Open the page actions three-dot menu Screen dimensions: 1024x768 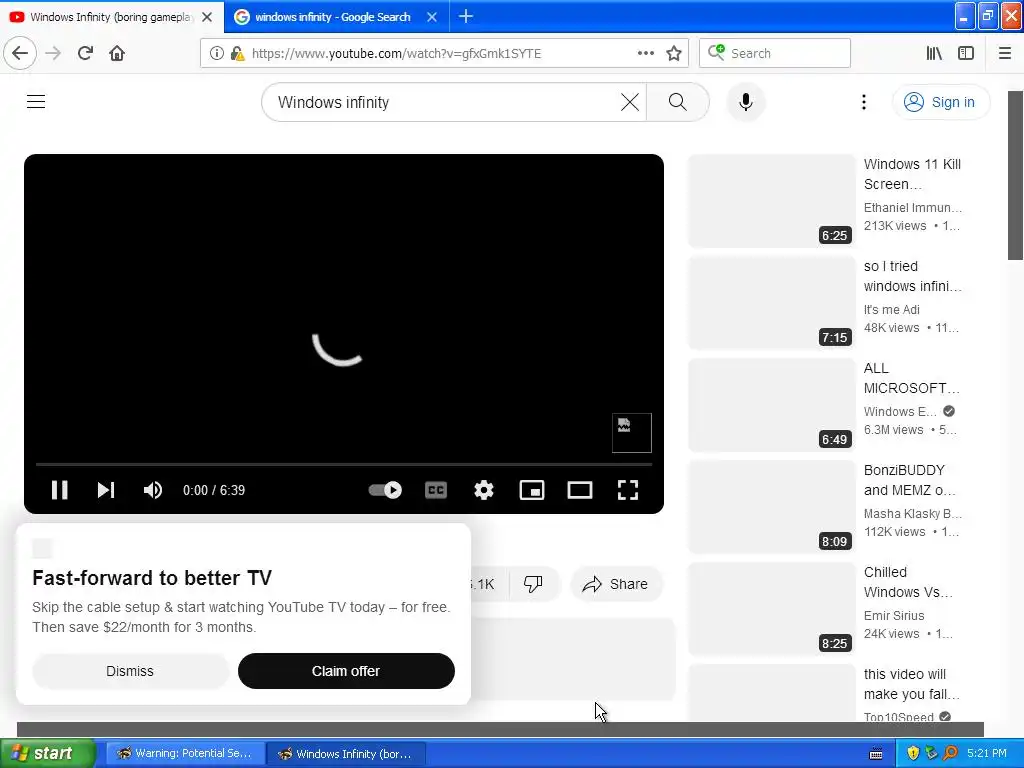[x=645, y=53]
